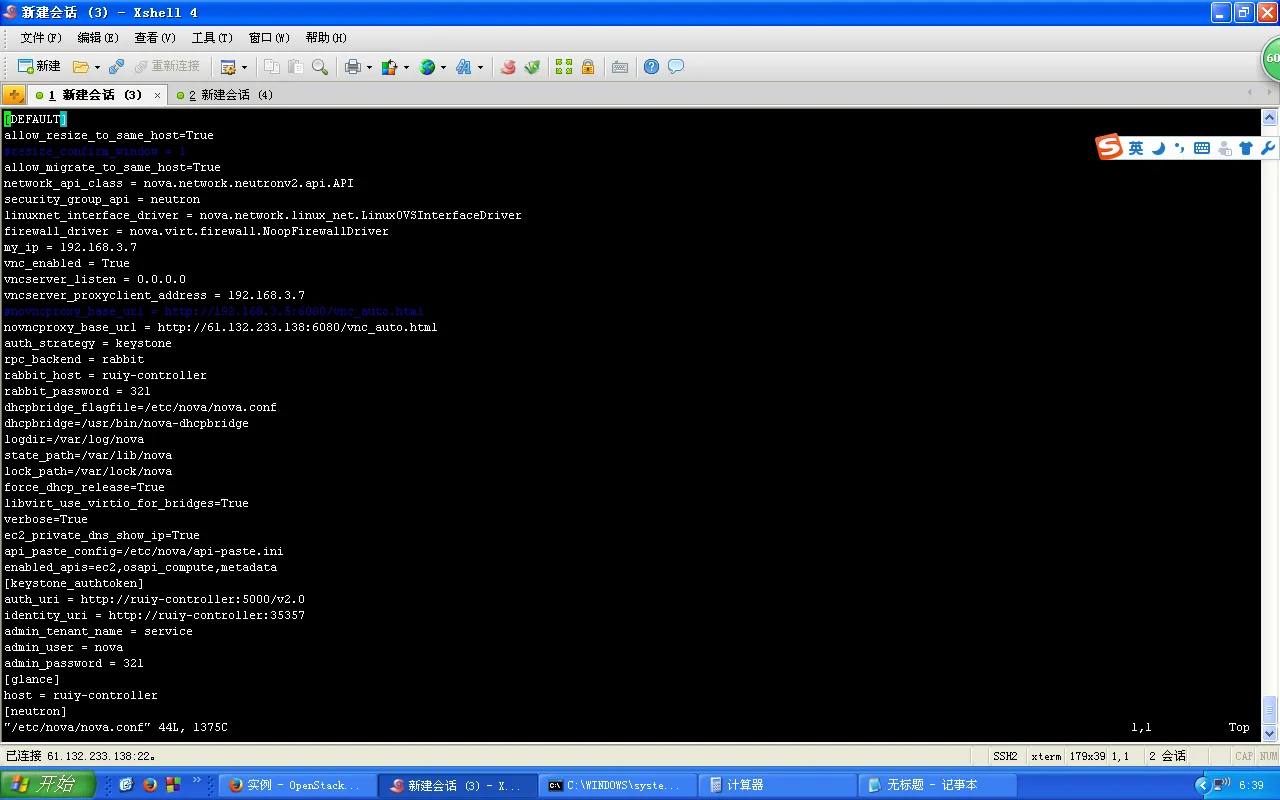Click the orange add-tab plus button

14,95
